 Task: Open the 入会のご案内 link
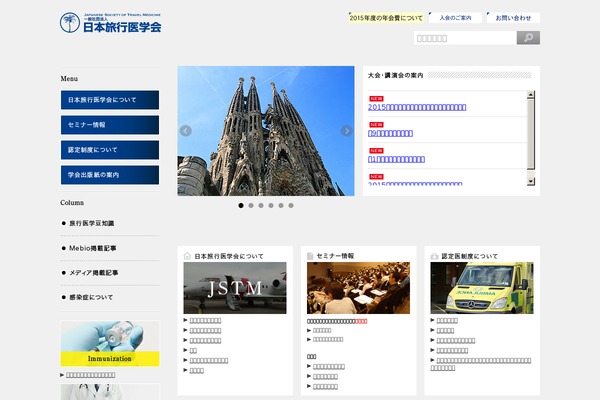(455, 18)
